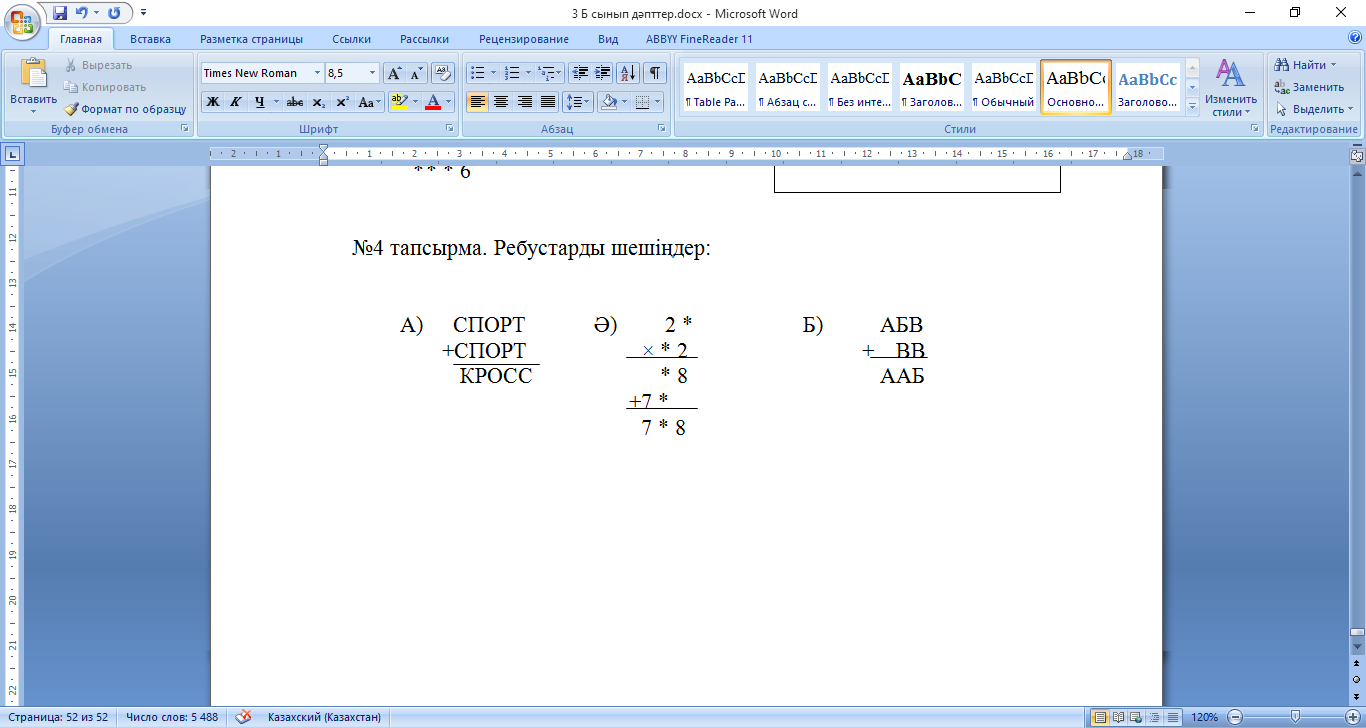Increase the paragraph indent
The image size is (1366, 728).
[603, 73]
